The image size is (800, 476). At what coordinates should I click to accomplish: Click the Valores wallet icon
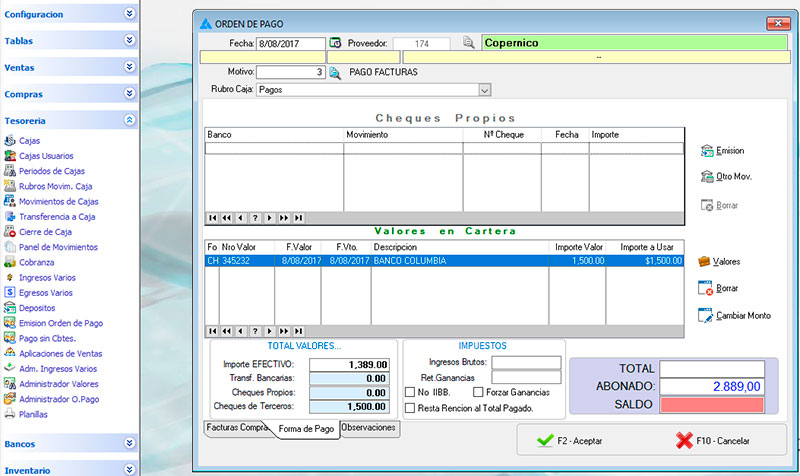(704, 261)
